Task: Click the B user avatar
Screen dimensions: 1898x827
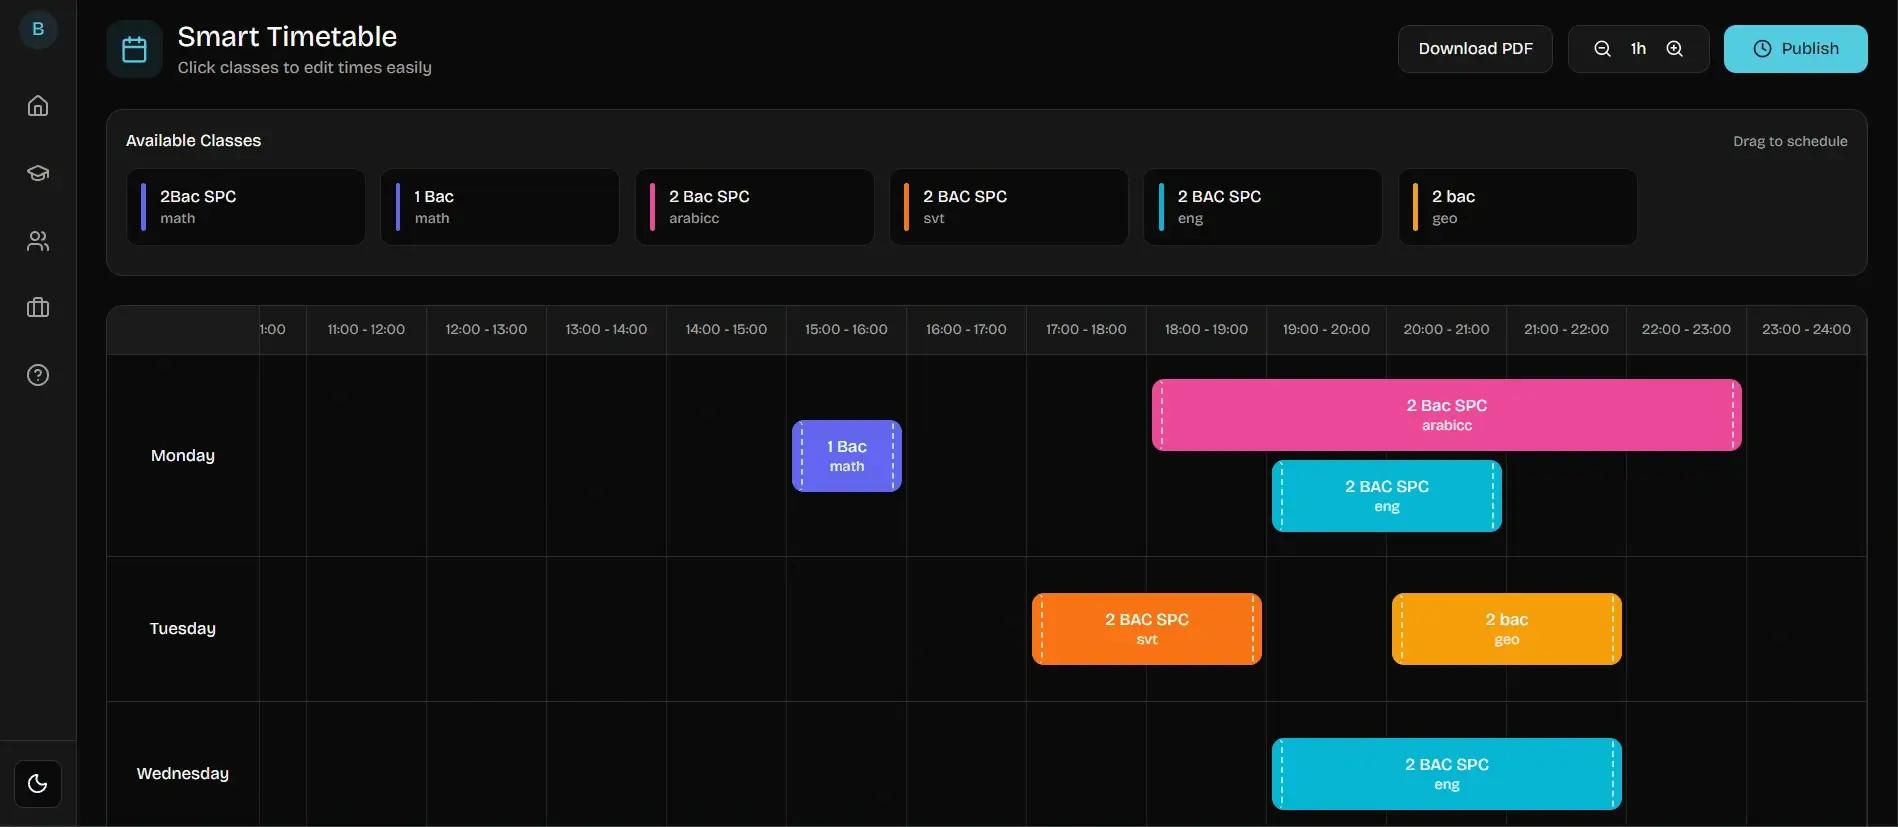Action: click(x=38, y=29)
